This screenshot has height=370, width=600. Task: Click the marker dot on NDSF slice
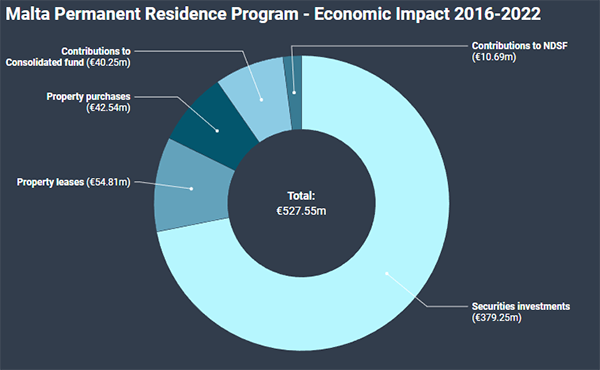(x=294, y=92)
